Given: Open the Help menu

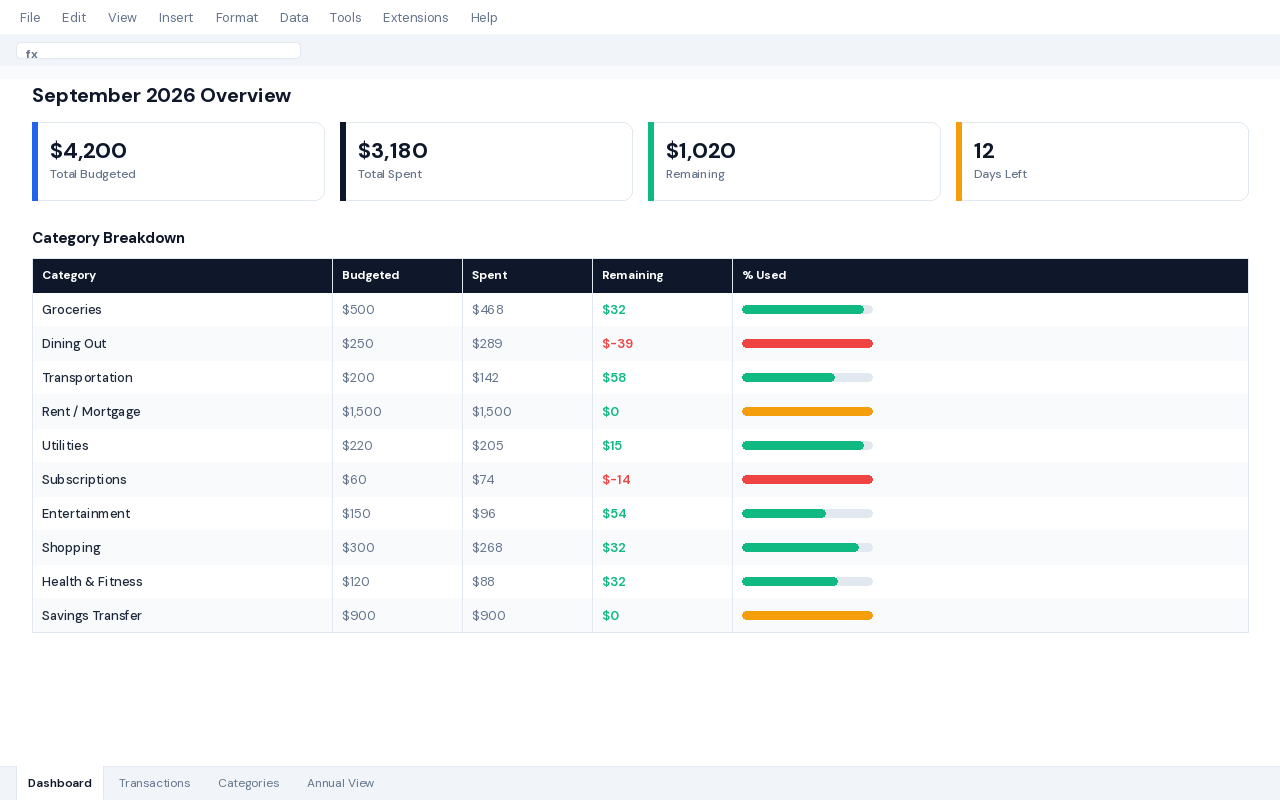Looking at the screenshot, I should (484, 17).
